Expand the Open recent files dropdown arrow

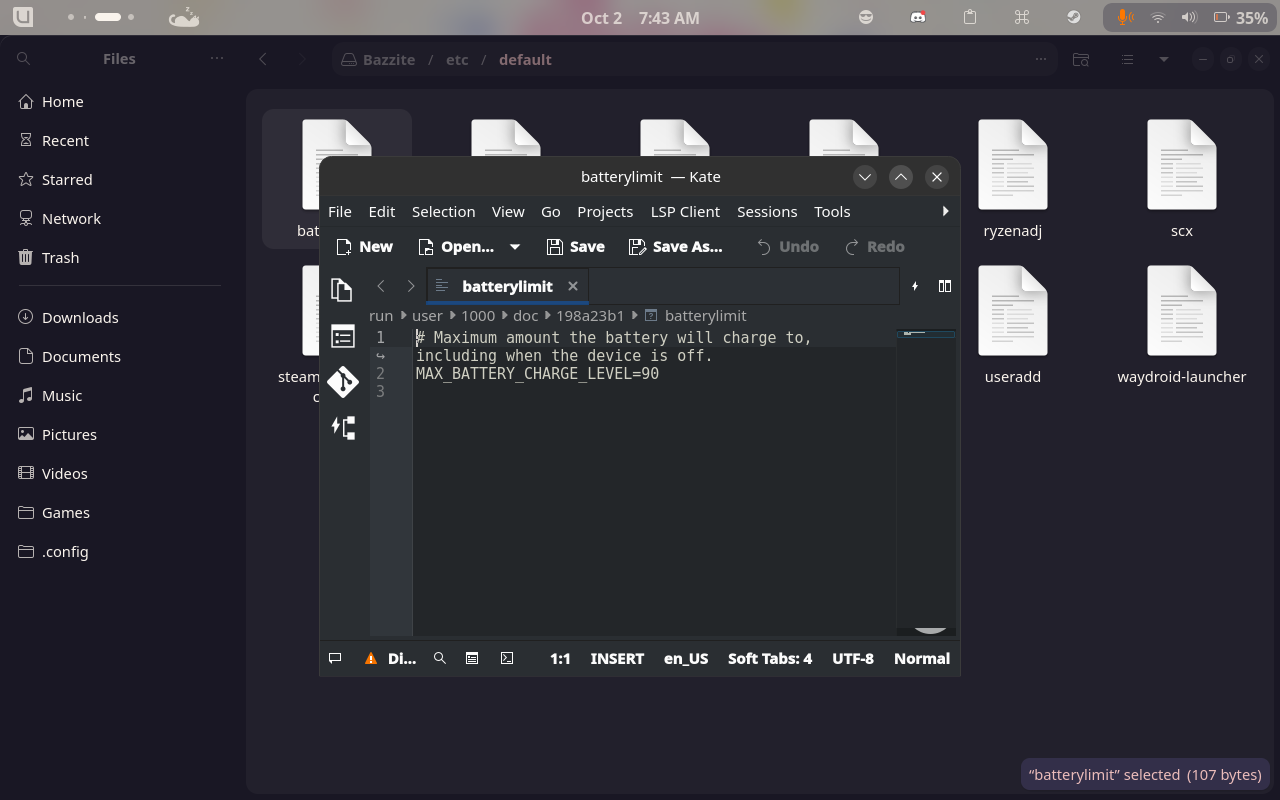click(515, 246)
